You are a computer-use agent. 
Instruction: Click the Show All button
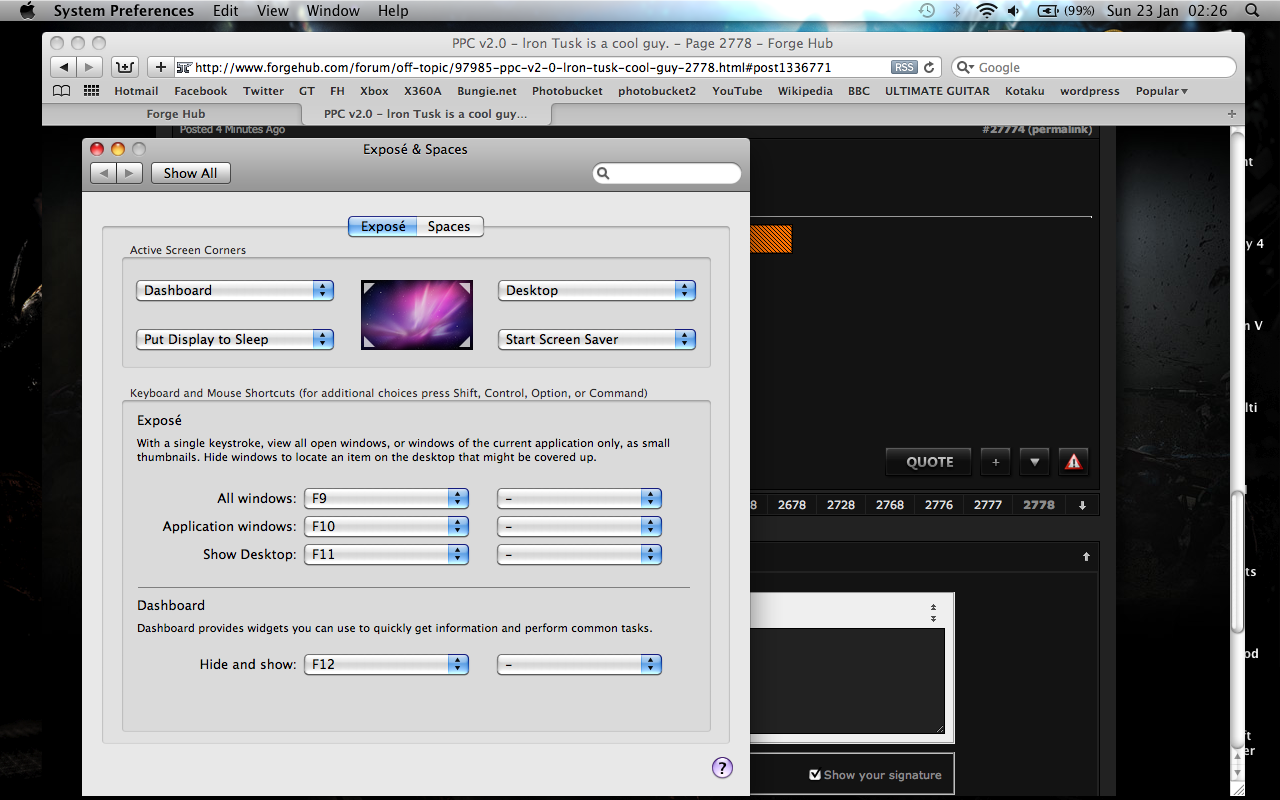coord(190,173)
